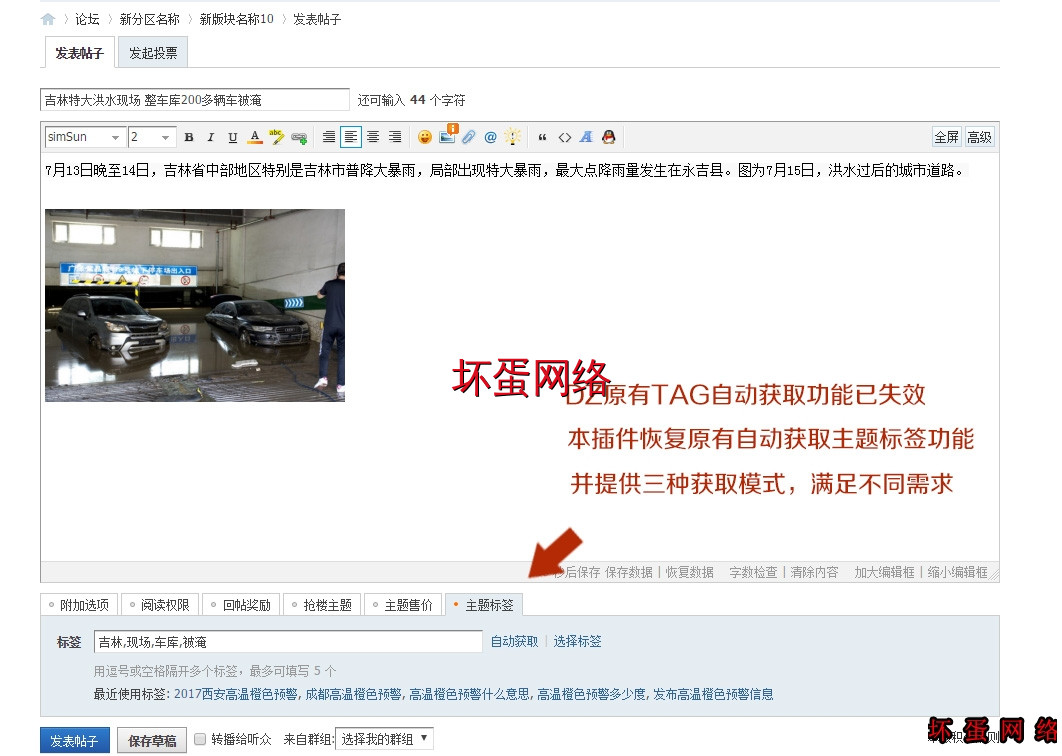Click the 论坛 breadcrumb link
Image resolution: width=1062 pixels, height=756 pixels.
coord(87,19)
